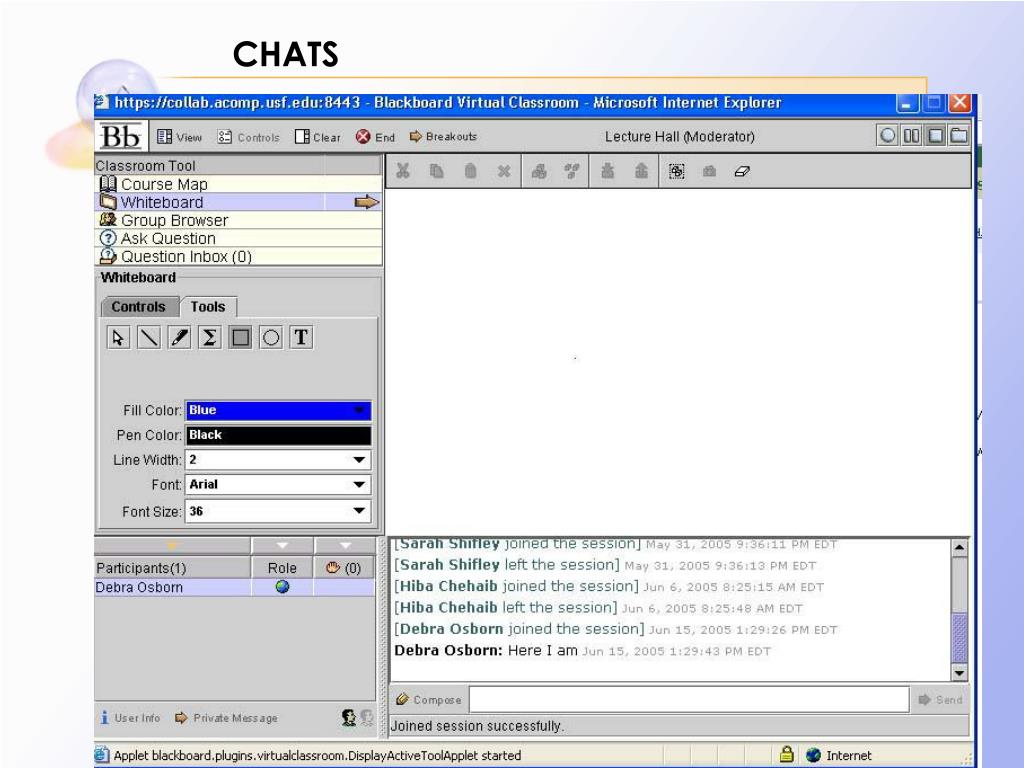
Task: Click the Participants(1) column header
Action: pyautogui.click(x=172, y=568)
